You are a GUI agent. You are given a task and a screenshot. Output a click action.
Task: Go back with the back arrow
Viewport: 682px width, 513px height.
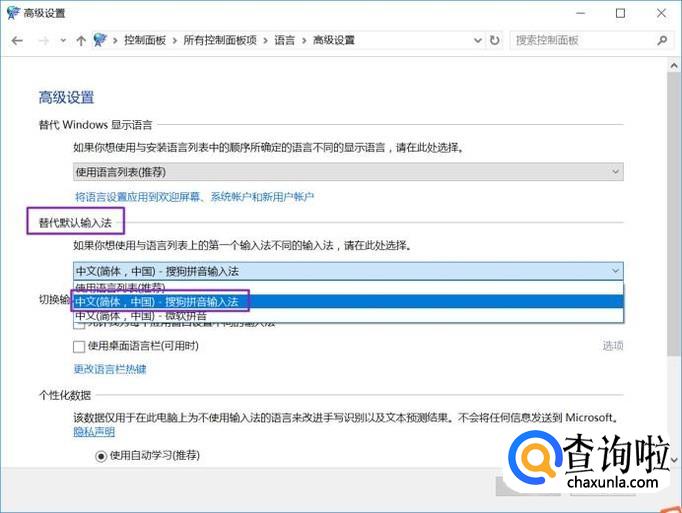click(17, 41)
